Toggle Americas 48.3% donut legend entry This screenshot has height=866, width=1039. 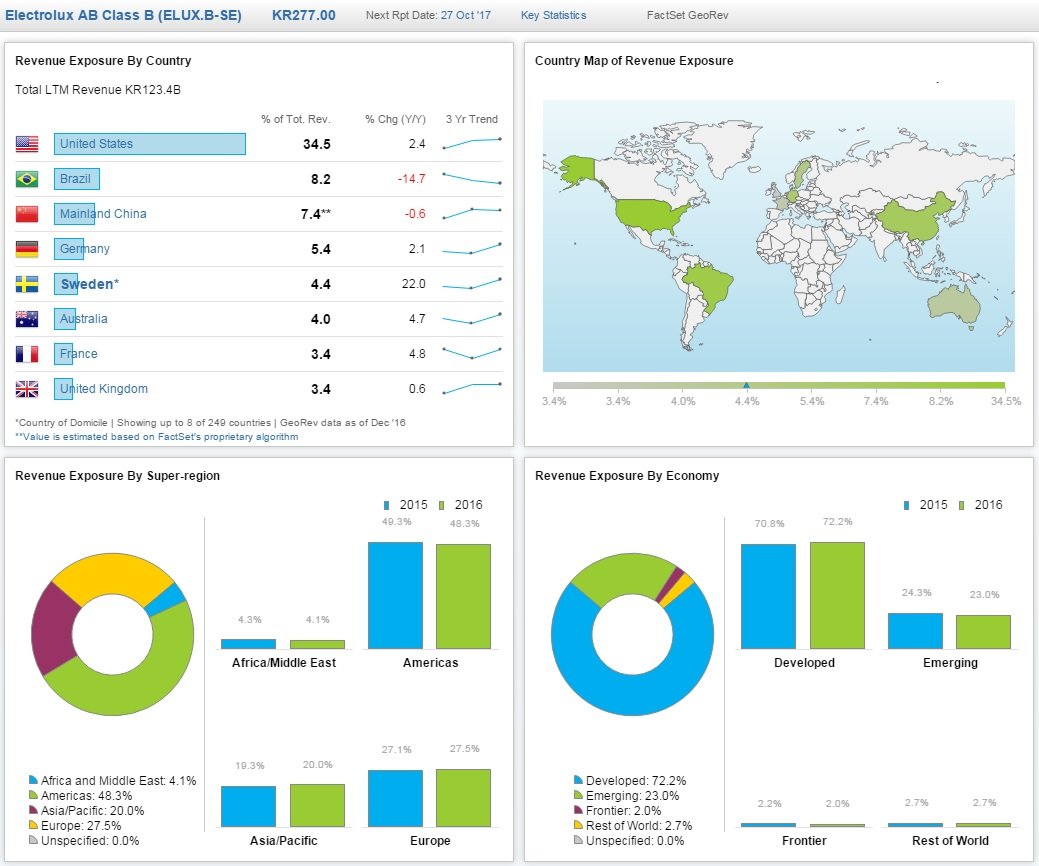coord(80,796)
